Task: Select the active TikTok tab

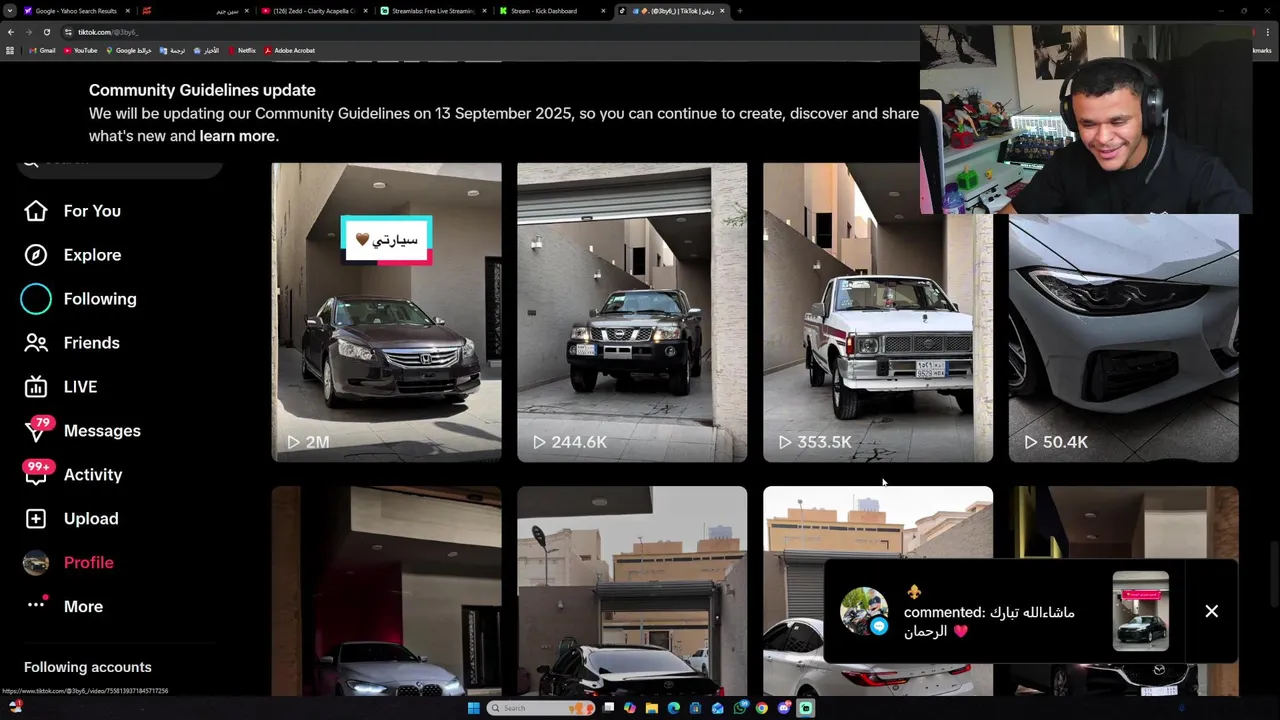Action: (x=672, y=11)
